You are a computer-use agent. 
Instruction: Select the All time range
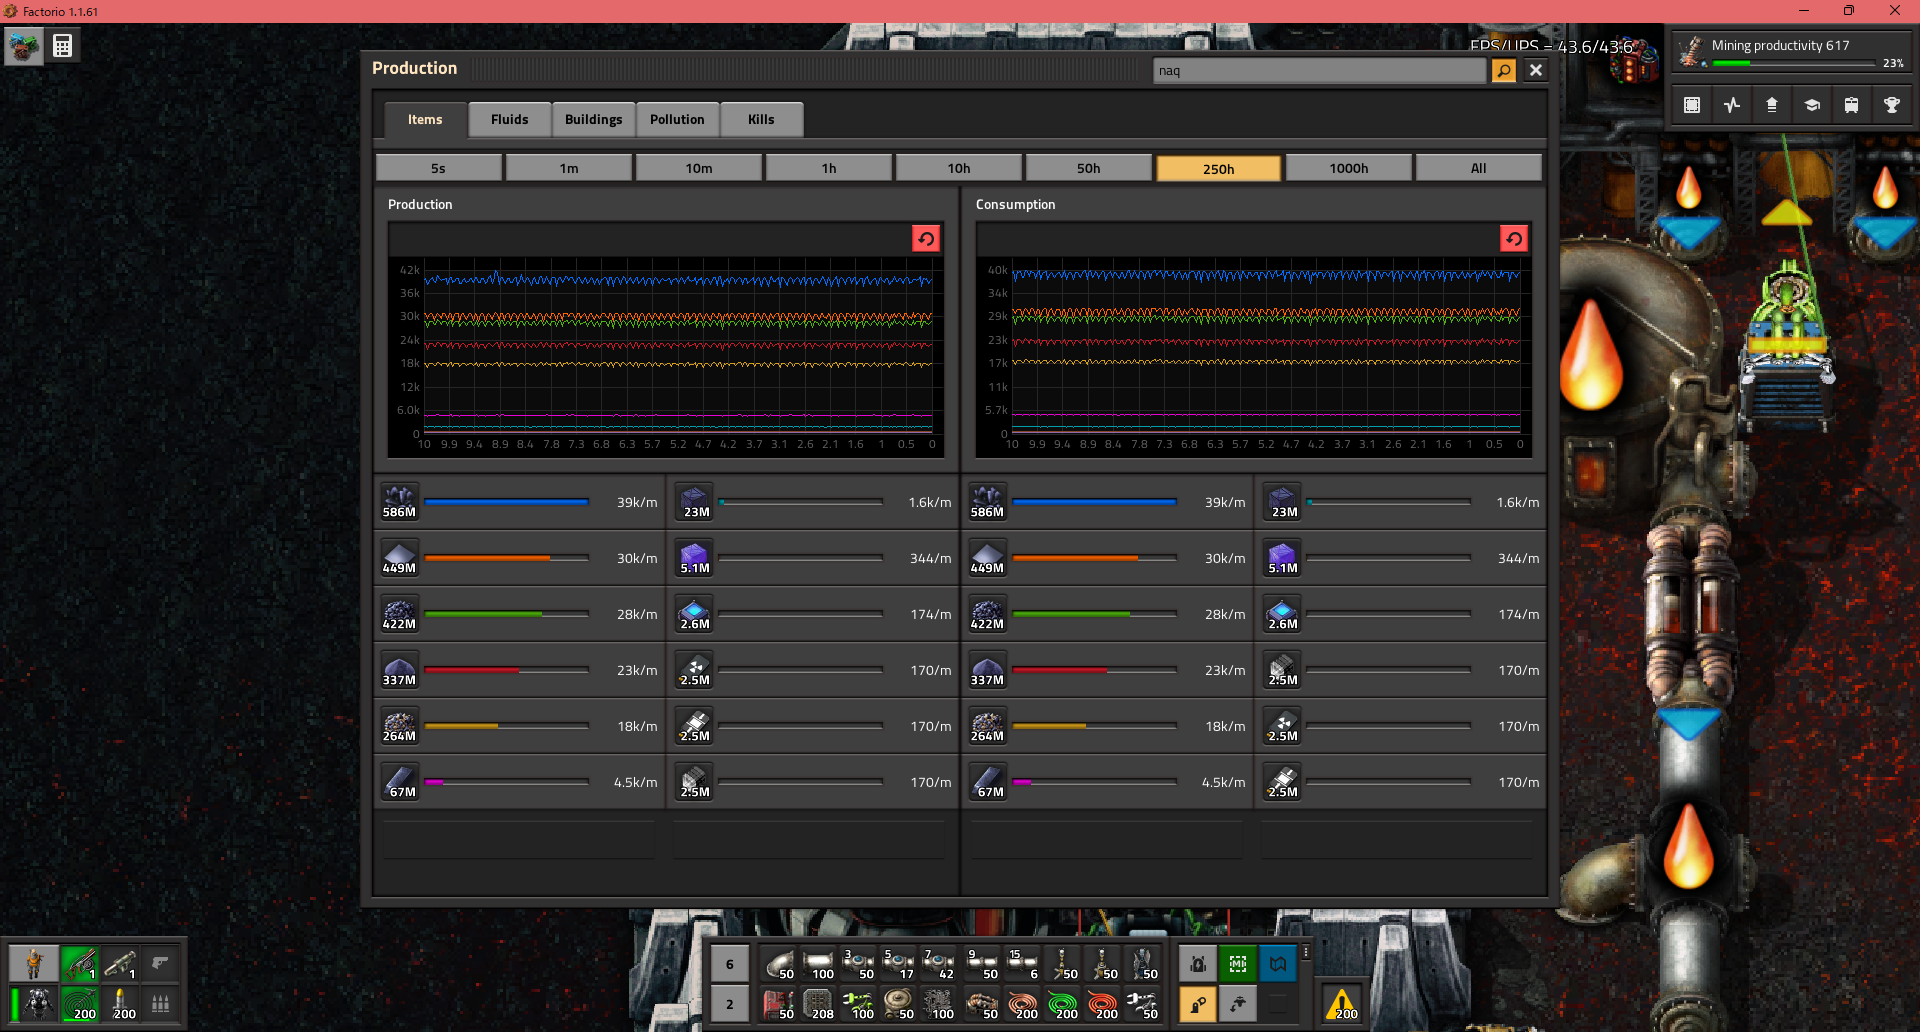(1479, 168)
